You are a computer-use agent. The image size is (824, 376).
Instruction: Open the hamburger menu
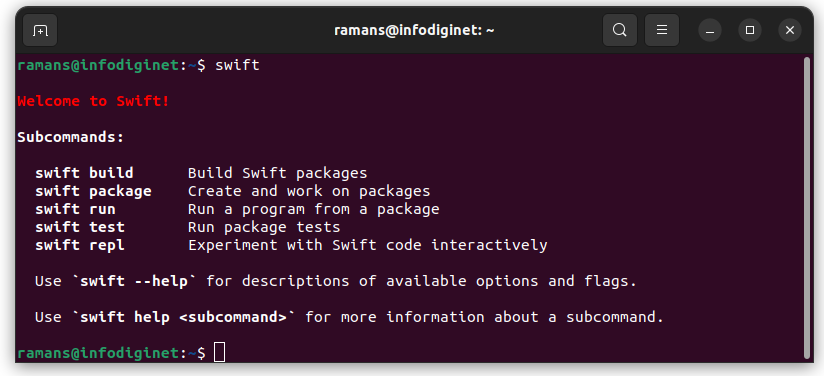pyautogui.click(x=662, y=31)
